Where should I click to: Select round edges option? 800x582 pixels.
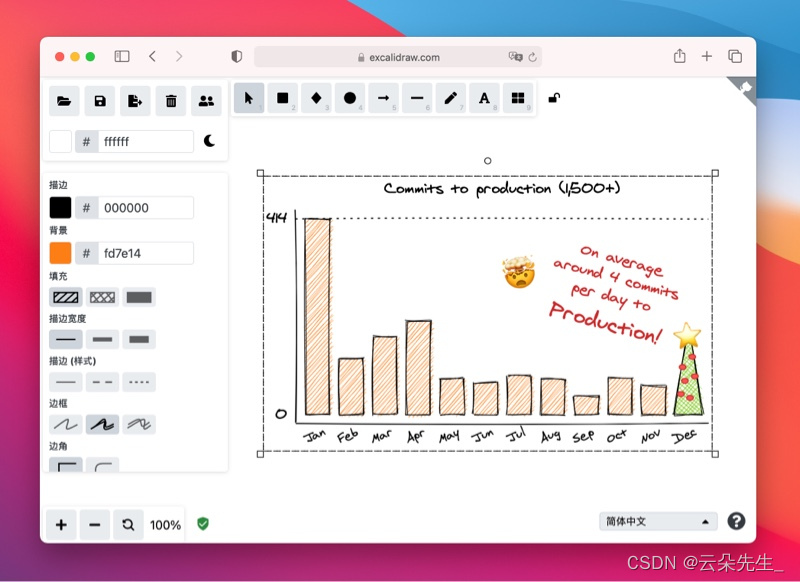[103, 465]
